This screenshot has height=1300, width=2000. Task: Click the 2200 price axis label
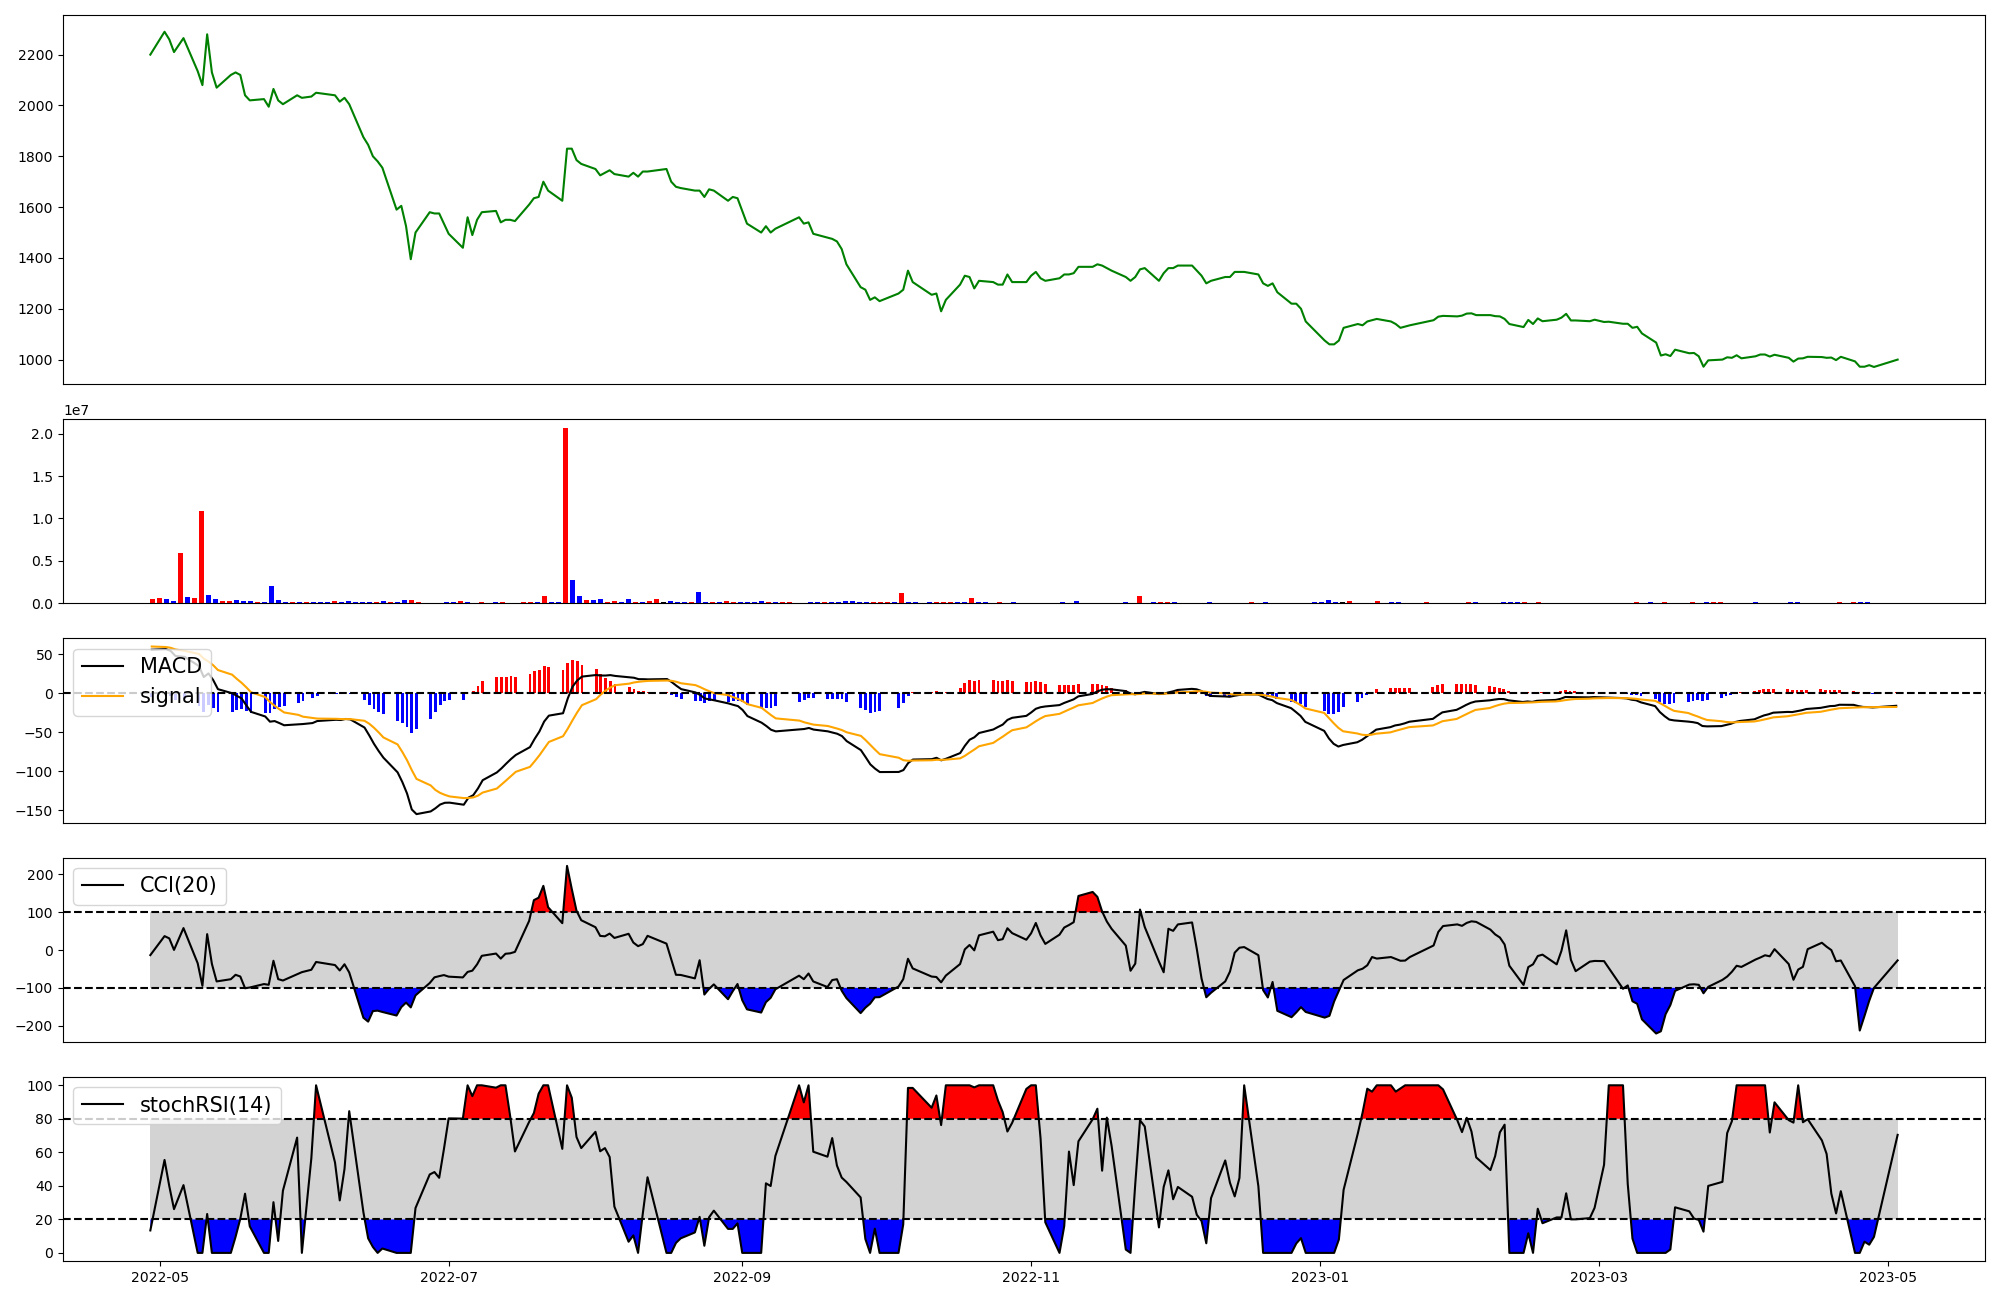[x=35, y=55]
